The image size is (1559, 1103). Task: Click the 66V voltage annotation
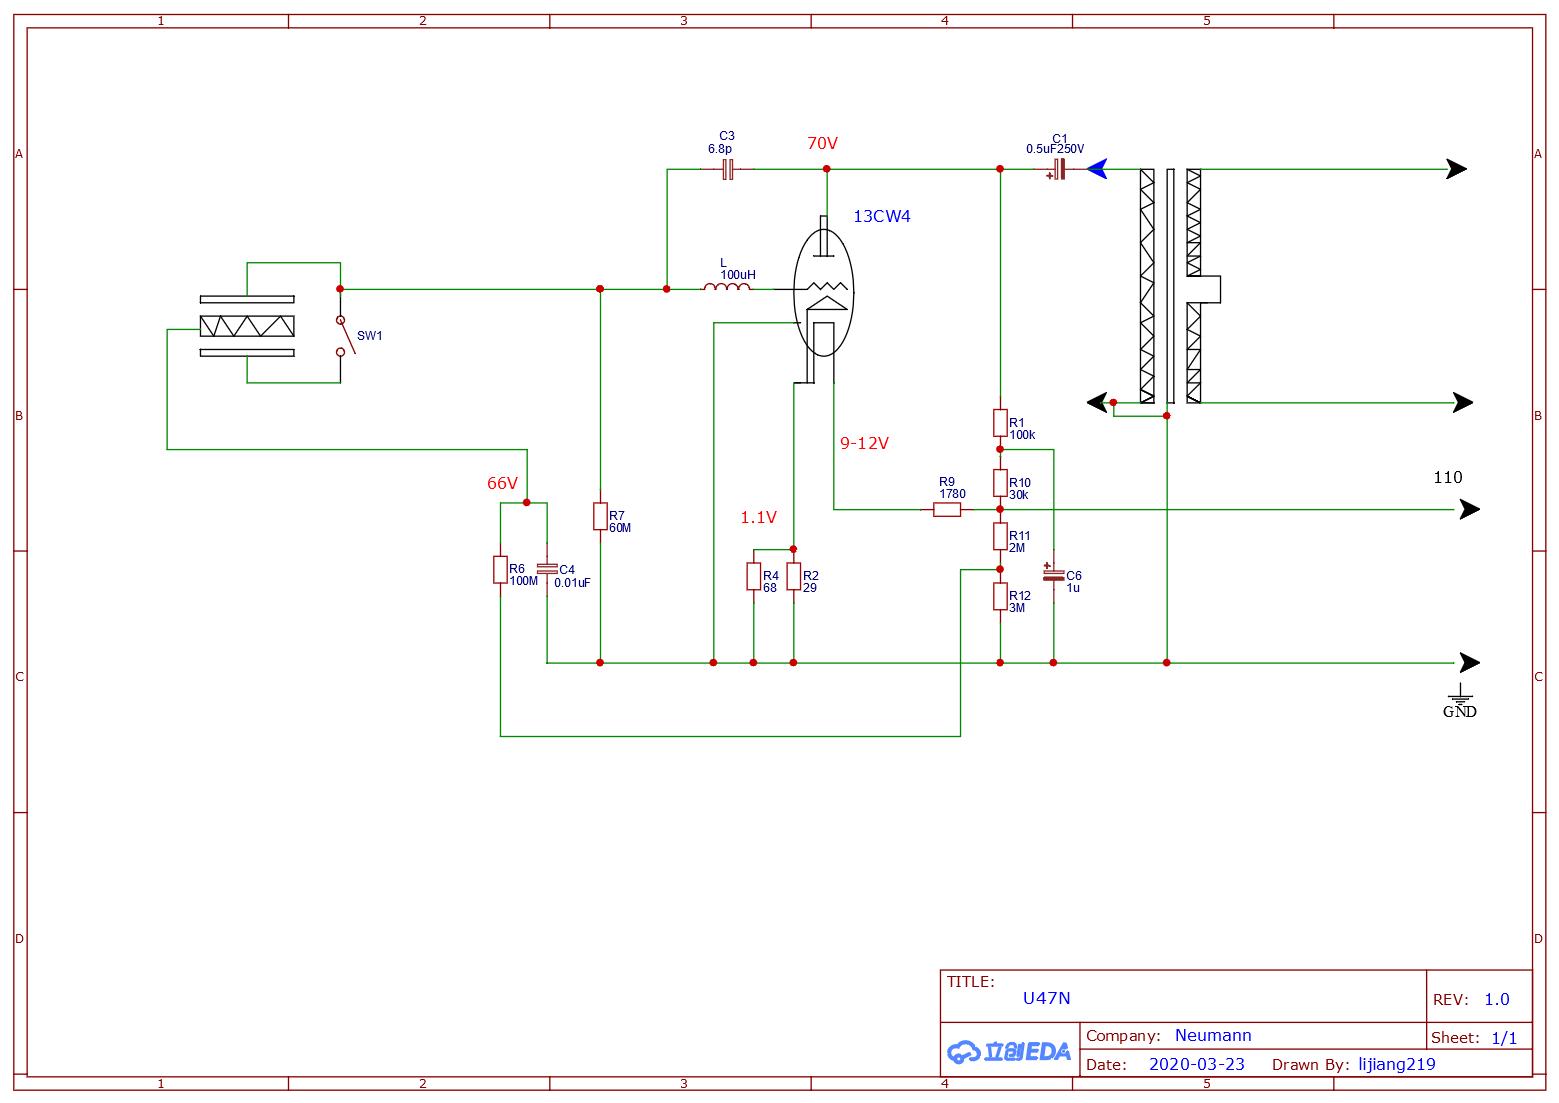(502, 483)
